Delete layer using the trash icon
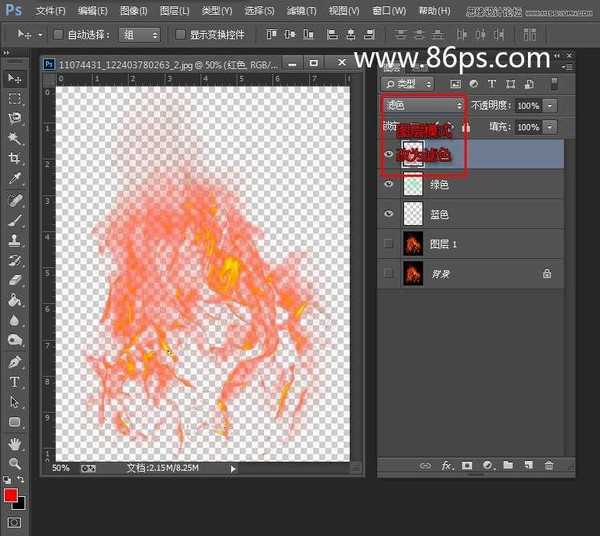This screenshot has height=536, width=600. point(549,466)
